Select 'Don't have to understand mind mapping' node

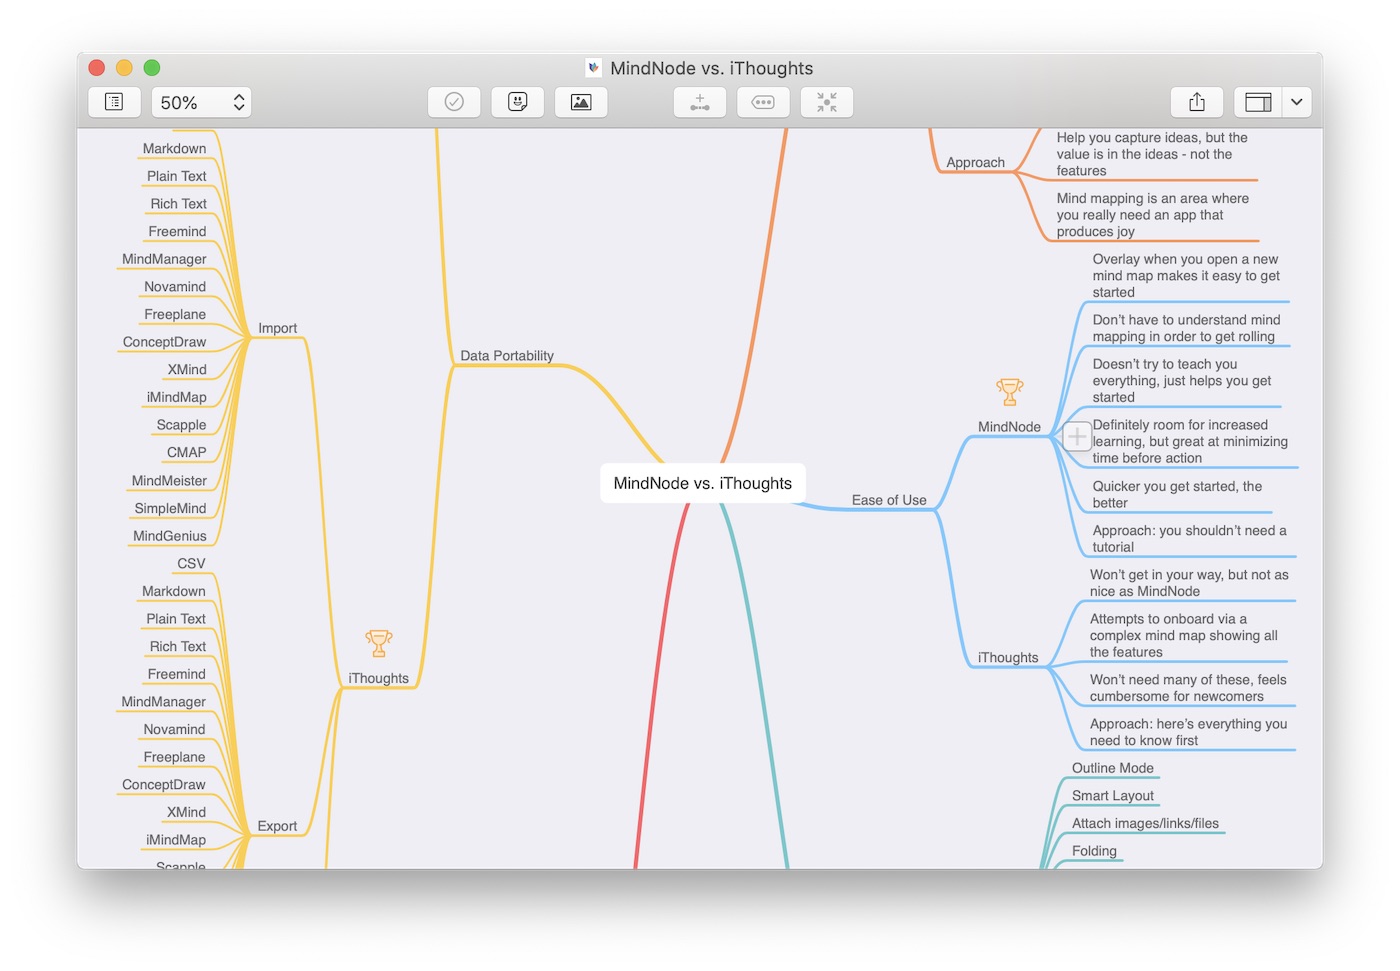1186,328
